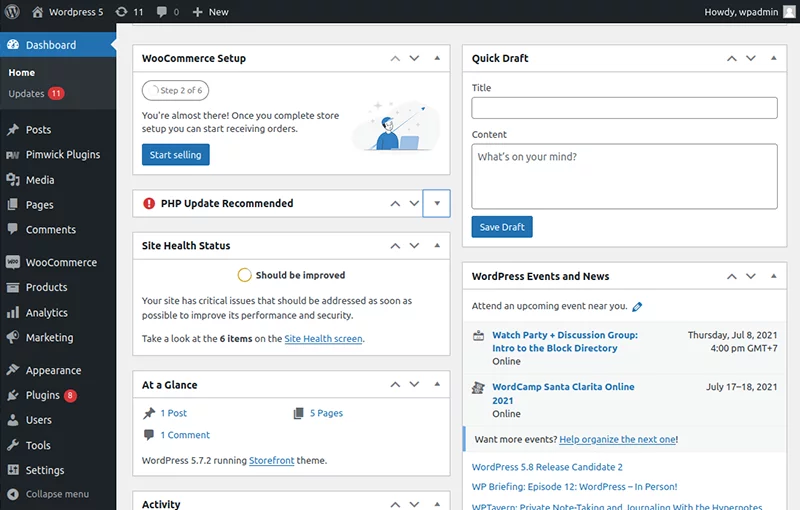Click the Start selling button
The image size is (800, 510).
click(176, 155)
